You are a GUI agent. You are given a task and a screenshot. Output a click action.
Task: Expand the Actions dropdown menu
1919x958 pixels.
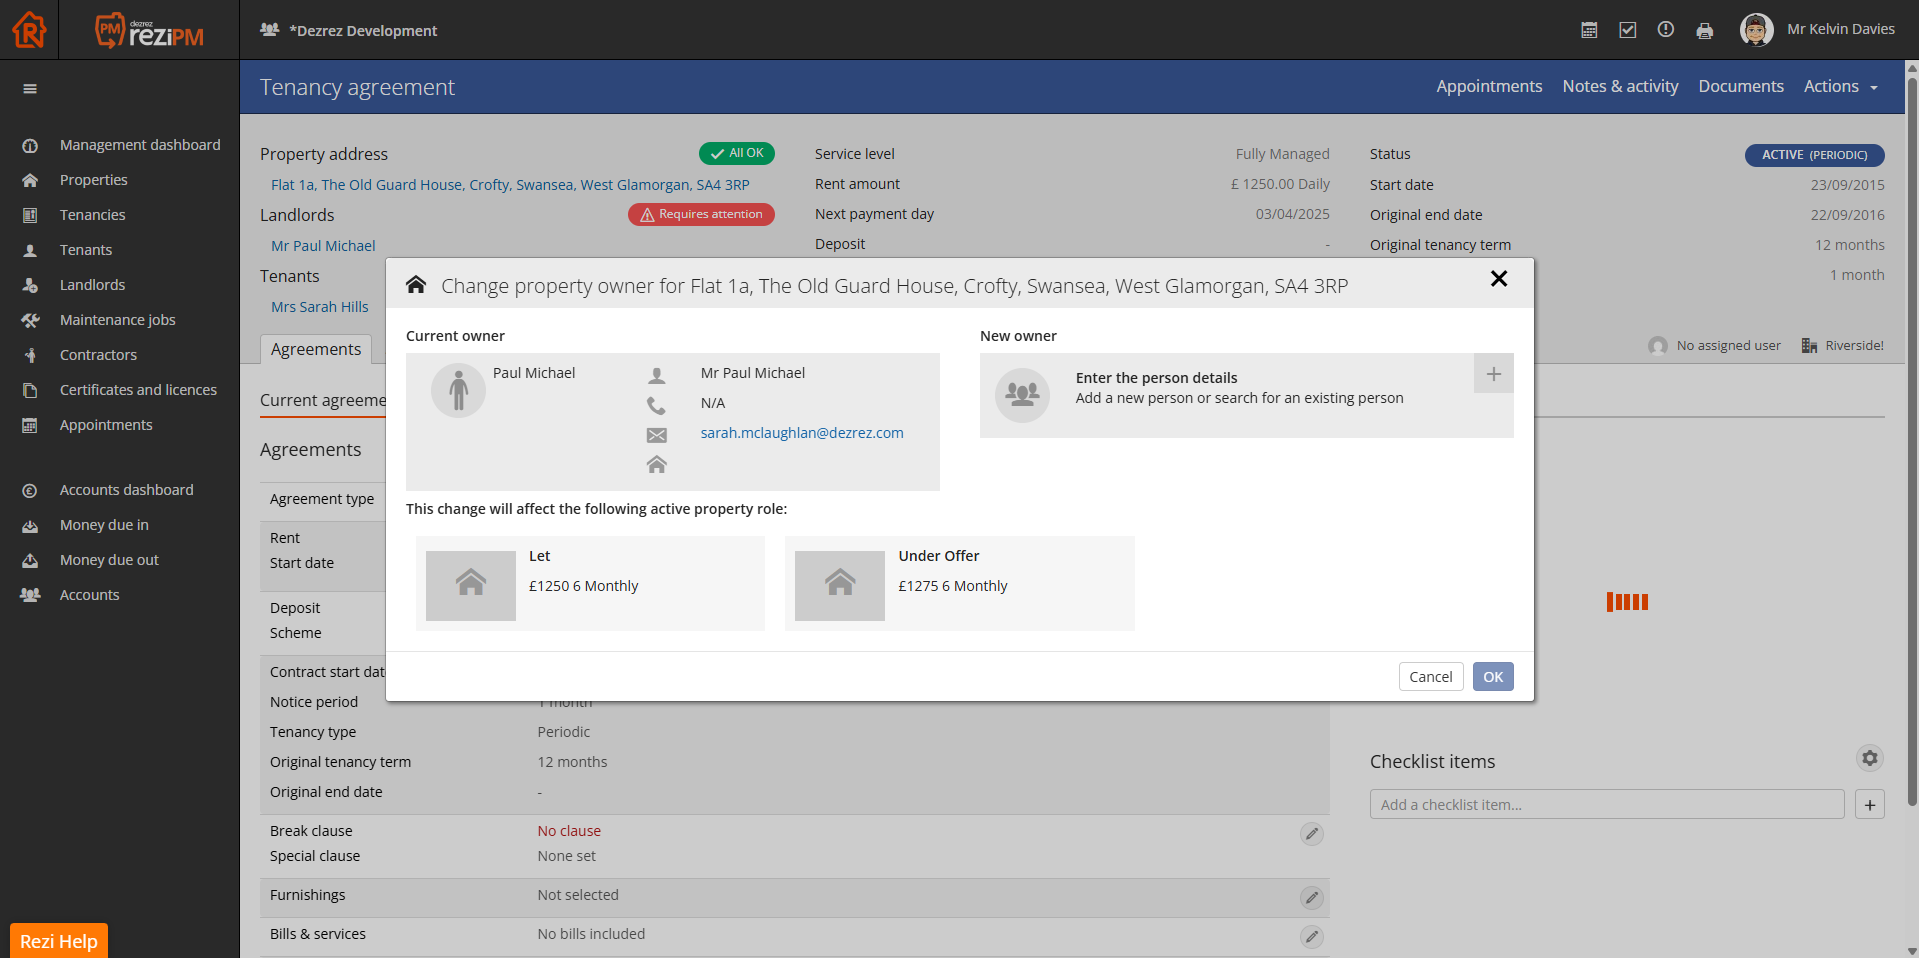click(x=1841, y=87)
